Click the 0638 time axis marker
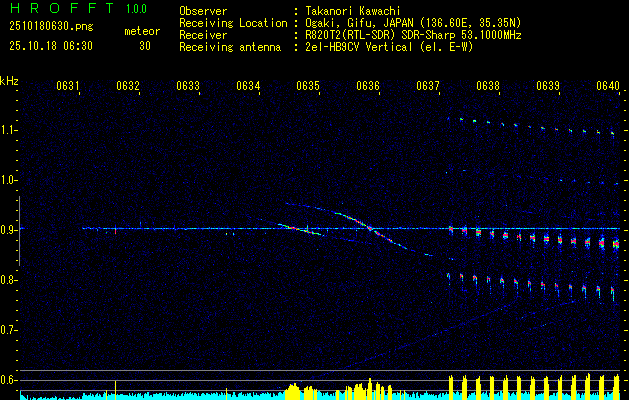 (x=488, y=86)
